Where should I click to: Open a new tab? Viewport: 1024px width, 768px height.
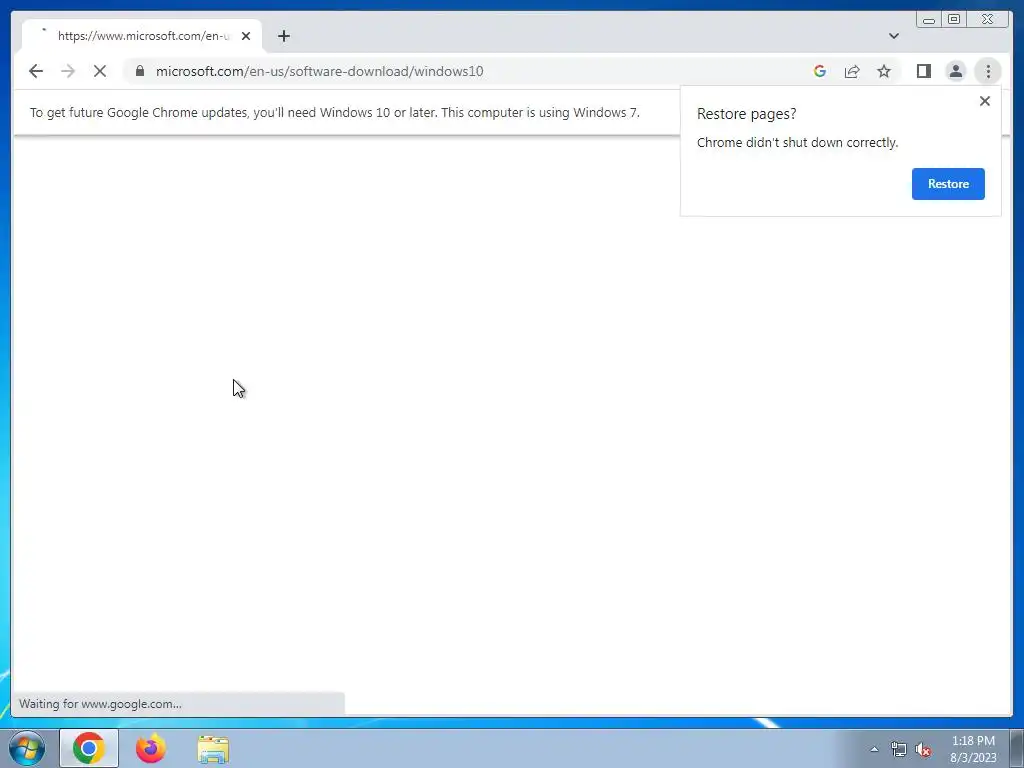(x=283, y=36)
